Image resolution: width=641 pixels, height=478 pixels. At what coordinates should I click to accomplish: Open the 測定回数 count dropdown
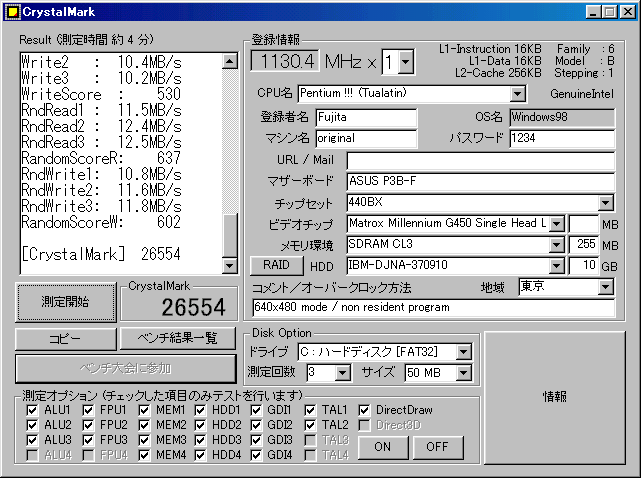click(x=342, y=373)
